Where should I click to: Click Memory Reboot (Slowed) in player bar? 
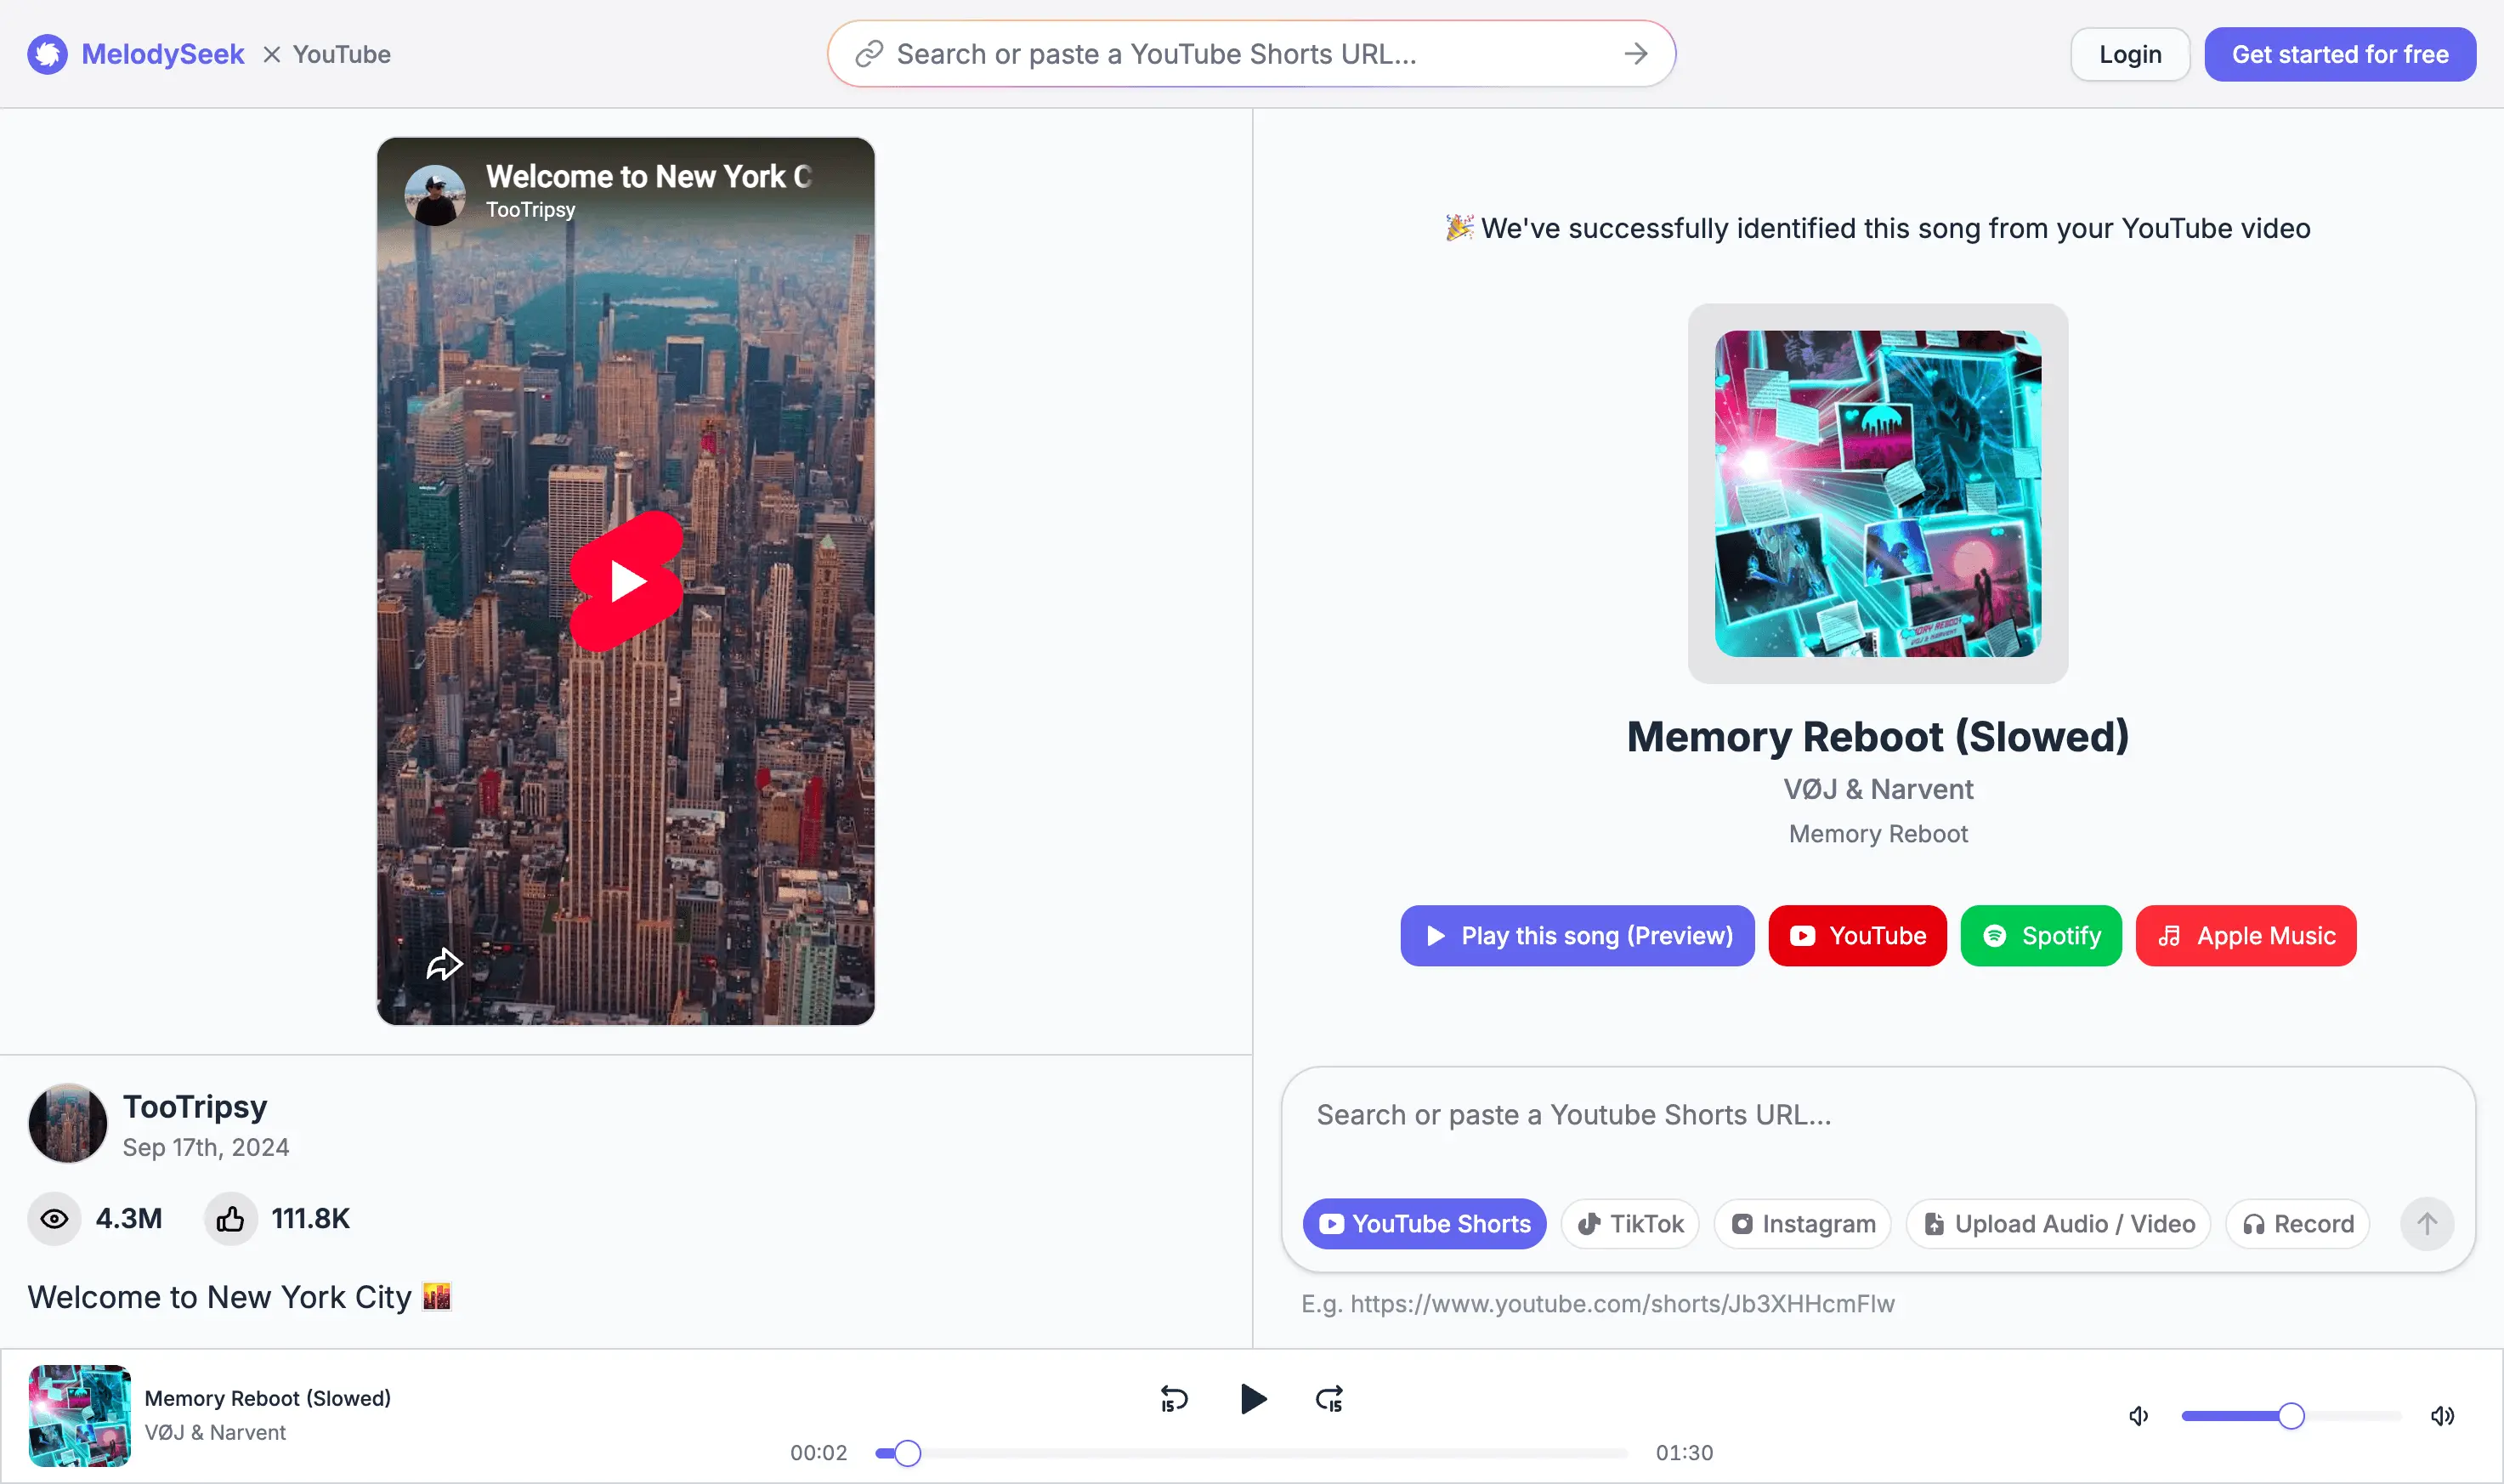point(268,1398)
